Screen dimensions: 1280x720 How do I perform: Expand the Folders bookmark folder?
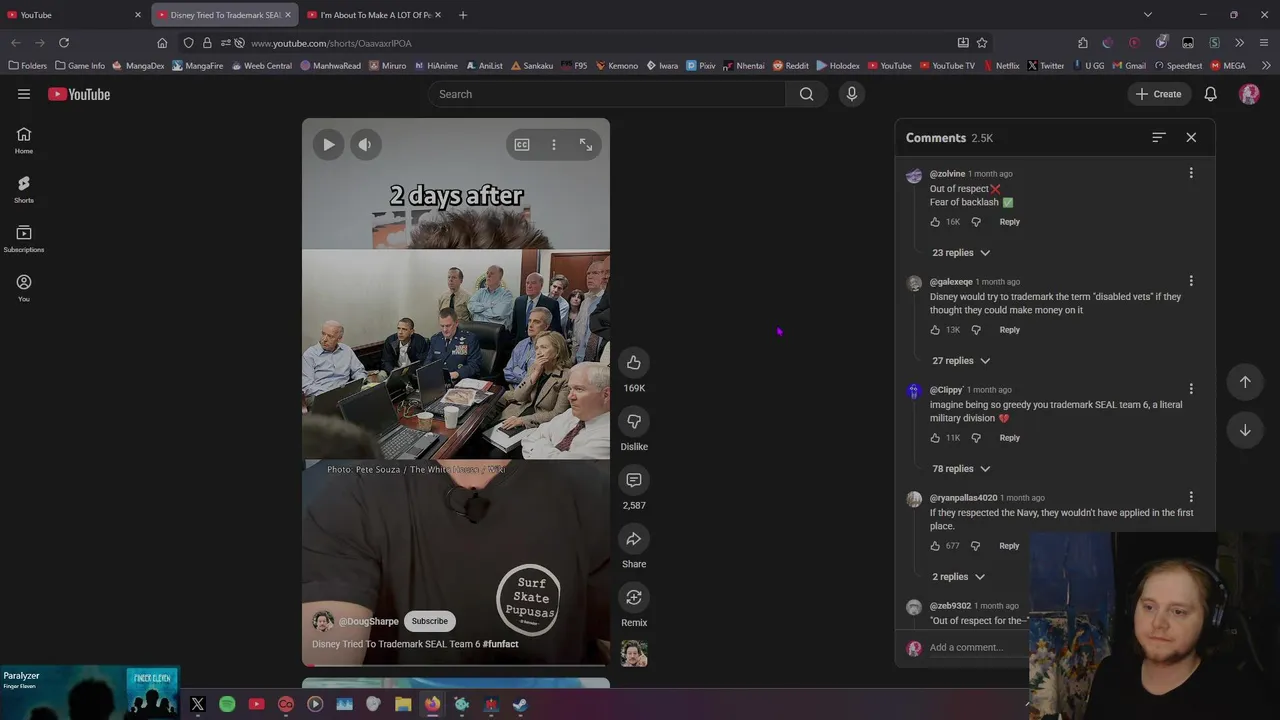coord(28,66)
